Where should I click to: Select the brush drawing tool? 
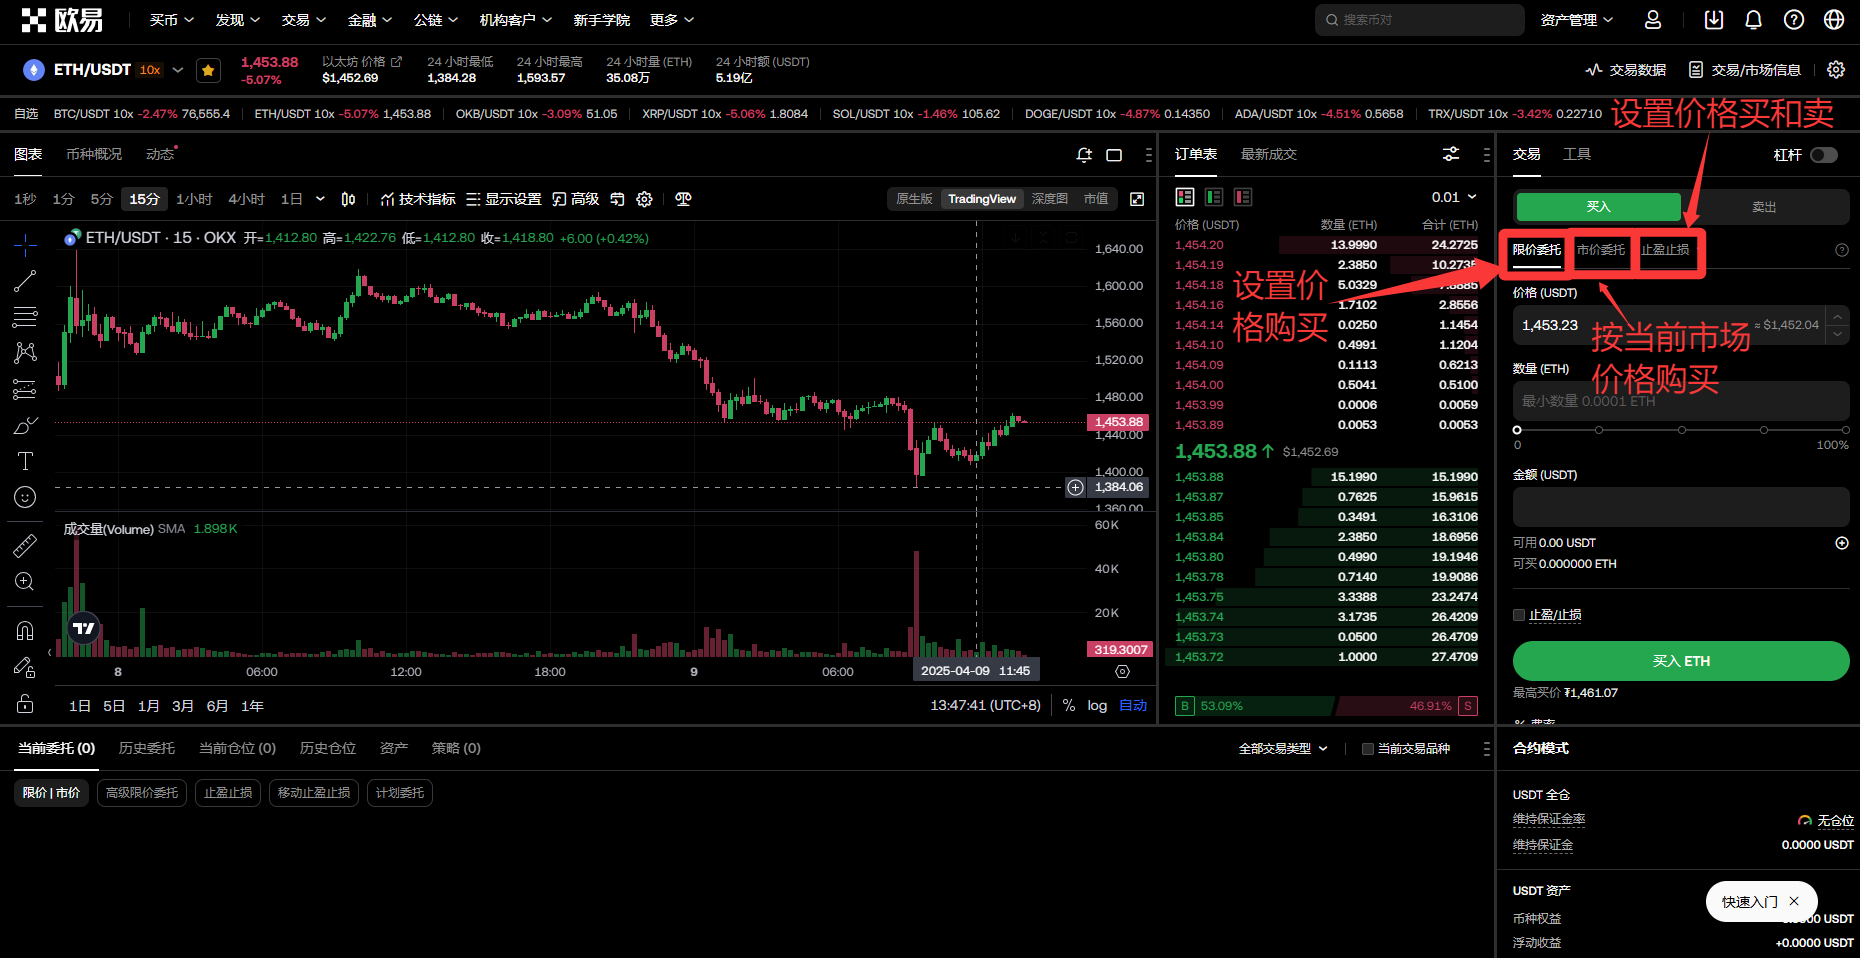click(26, 425)
